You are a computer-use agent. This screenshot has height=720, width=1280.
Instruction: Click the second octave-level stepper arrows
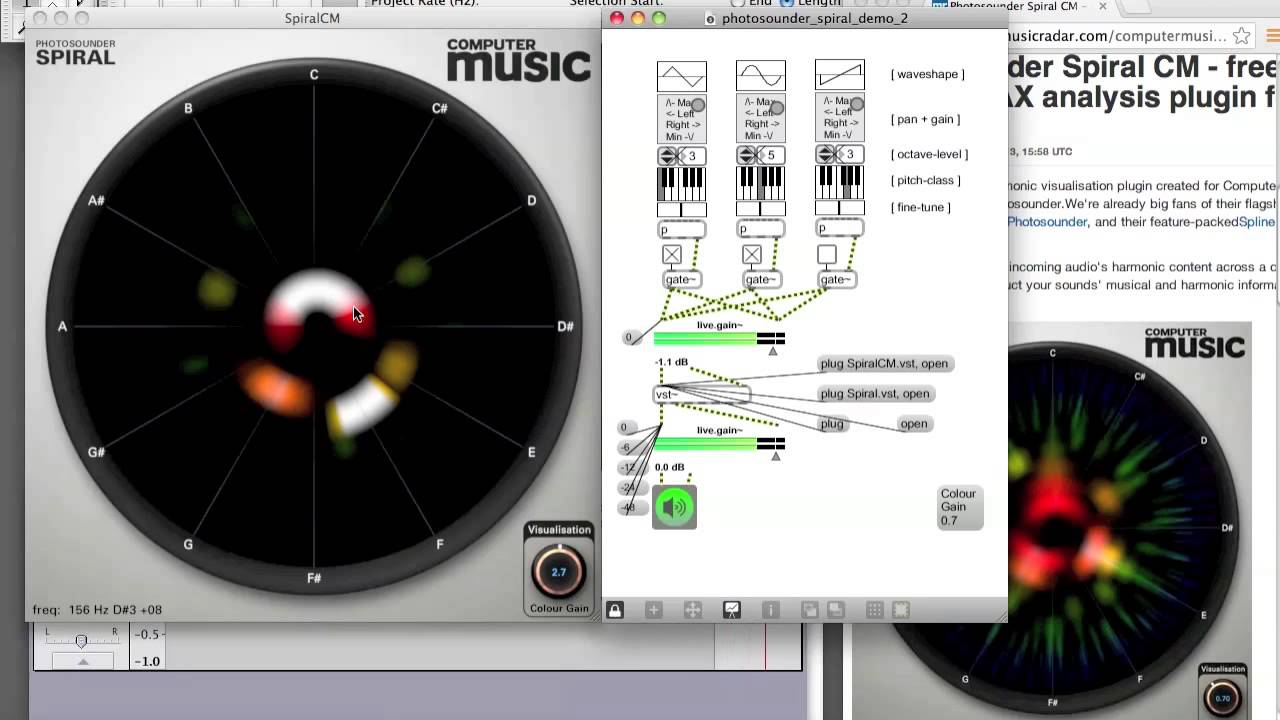746,155
